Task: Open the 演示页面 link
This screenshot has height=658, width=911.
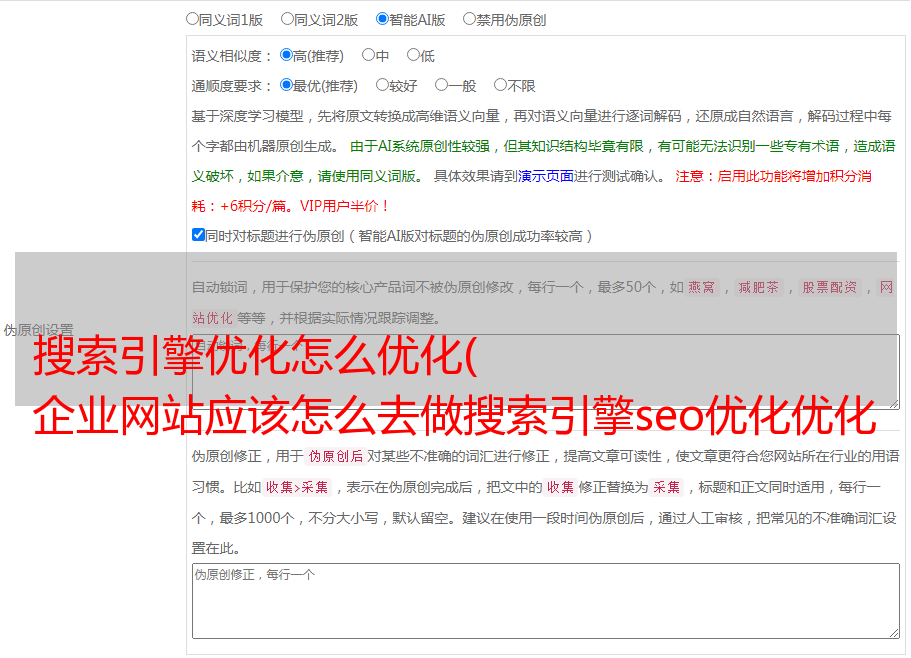Action: coord(545,176)
